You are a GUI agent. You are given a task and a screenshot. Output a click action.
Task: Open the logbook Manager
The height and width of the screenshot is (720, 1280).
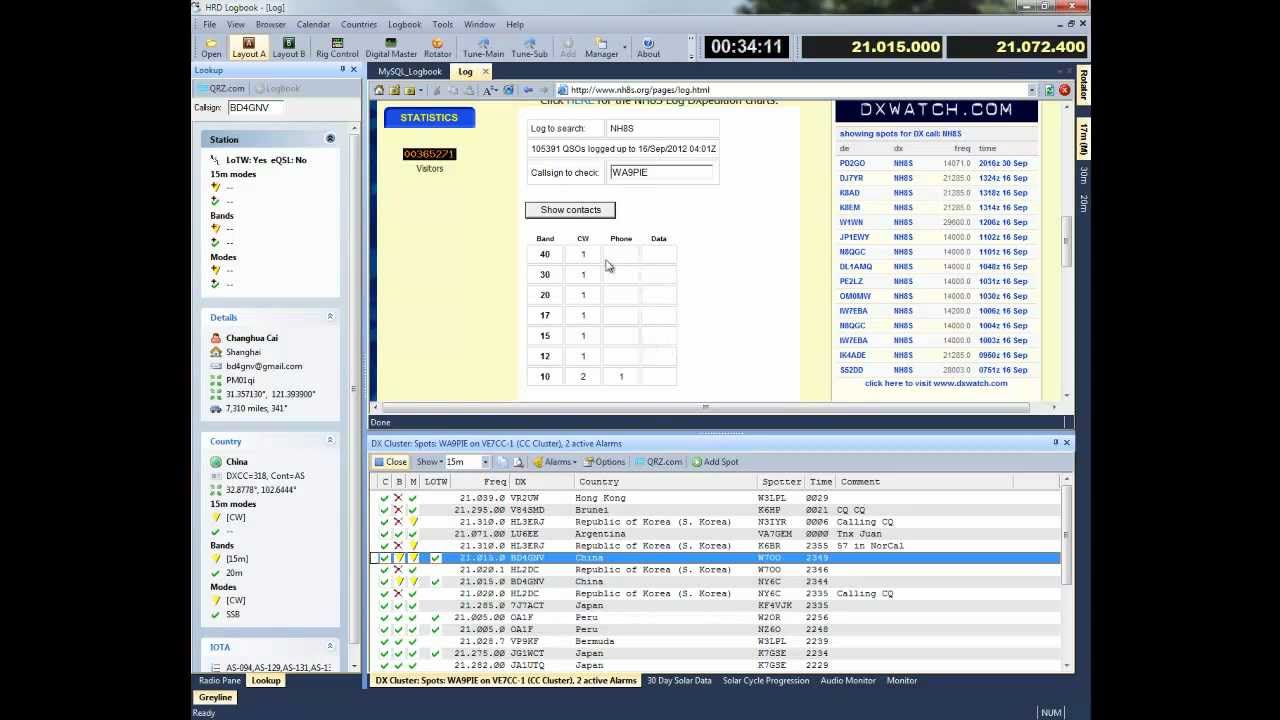(x=601, y=48)
